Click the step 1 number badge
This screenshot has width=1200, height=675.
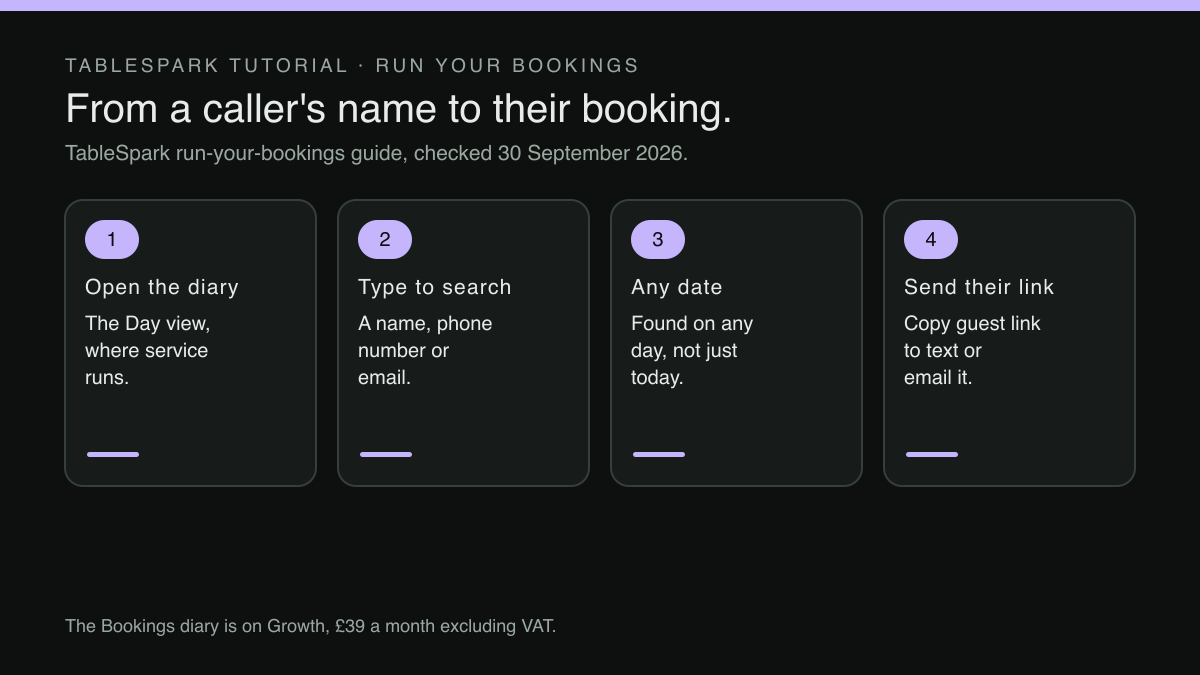pyautogui.click(x=112, y=240)
